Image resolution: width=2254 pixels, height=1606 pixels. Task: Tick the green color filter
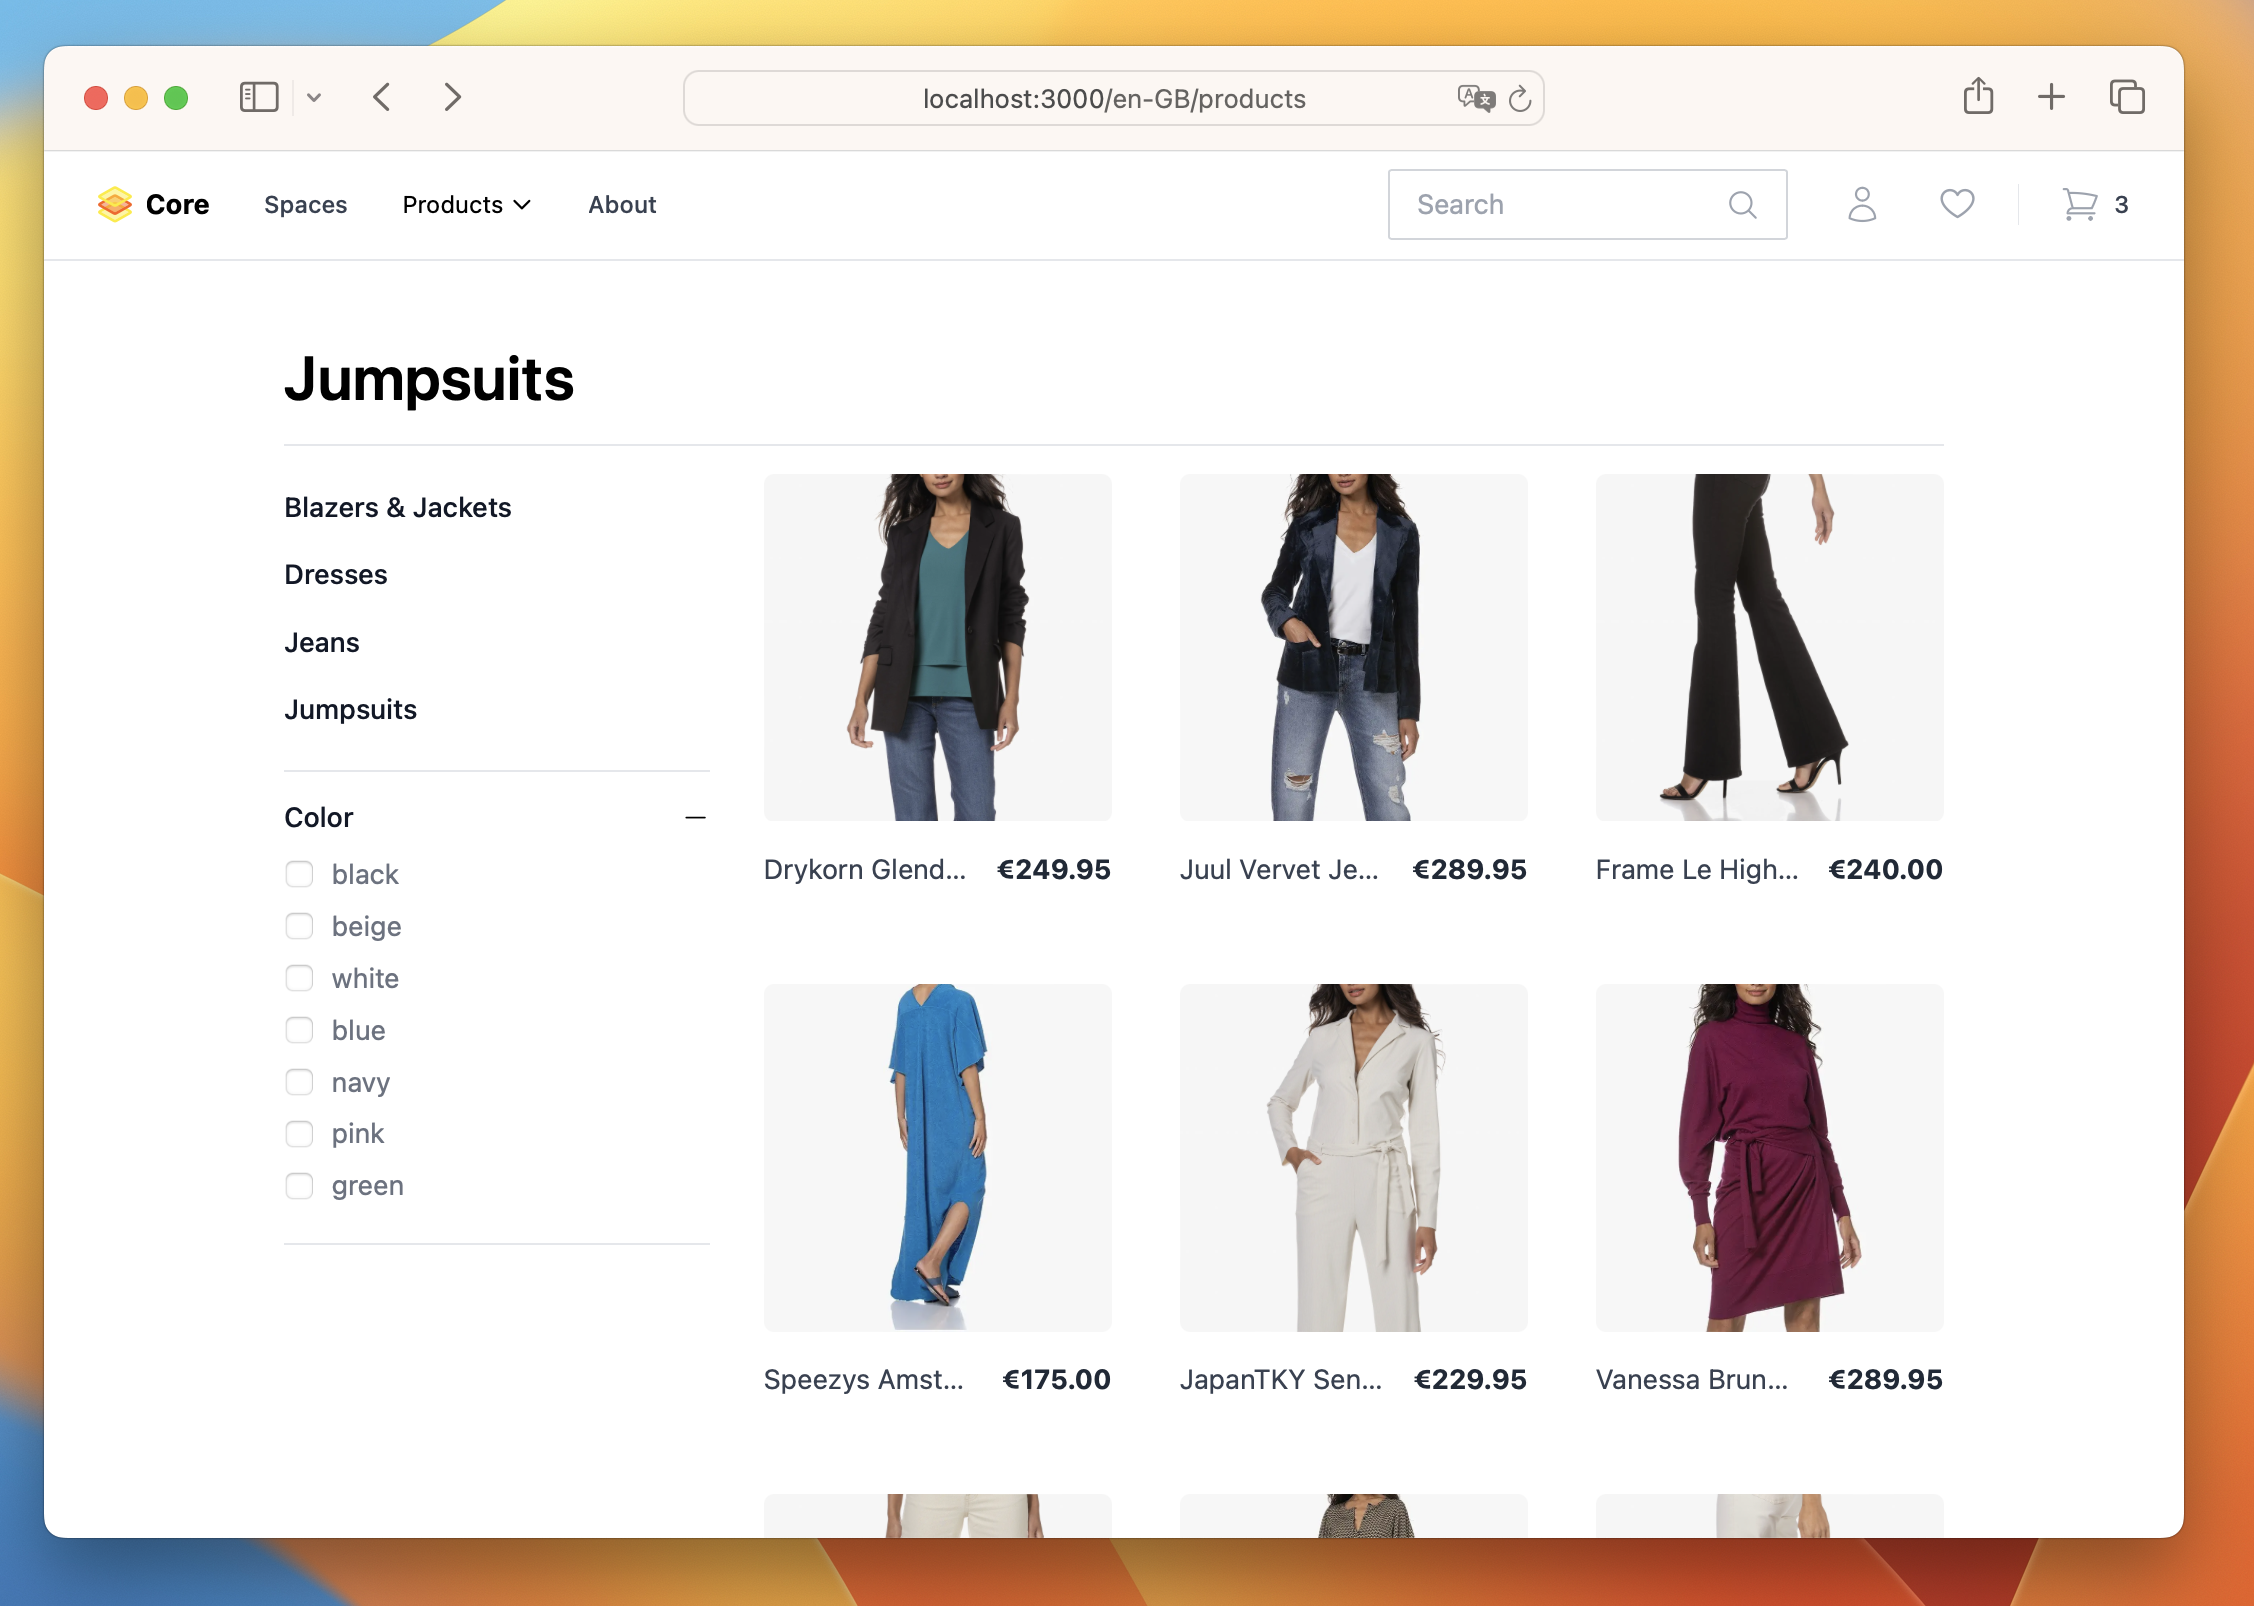pyautogui.click(x=299, y=1186)
